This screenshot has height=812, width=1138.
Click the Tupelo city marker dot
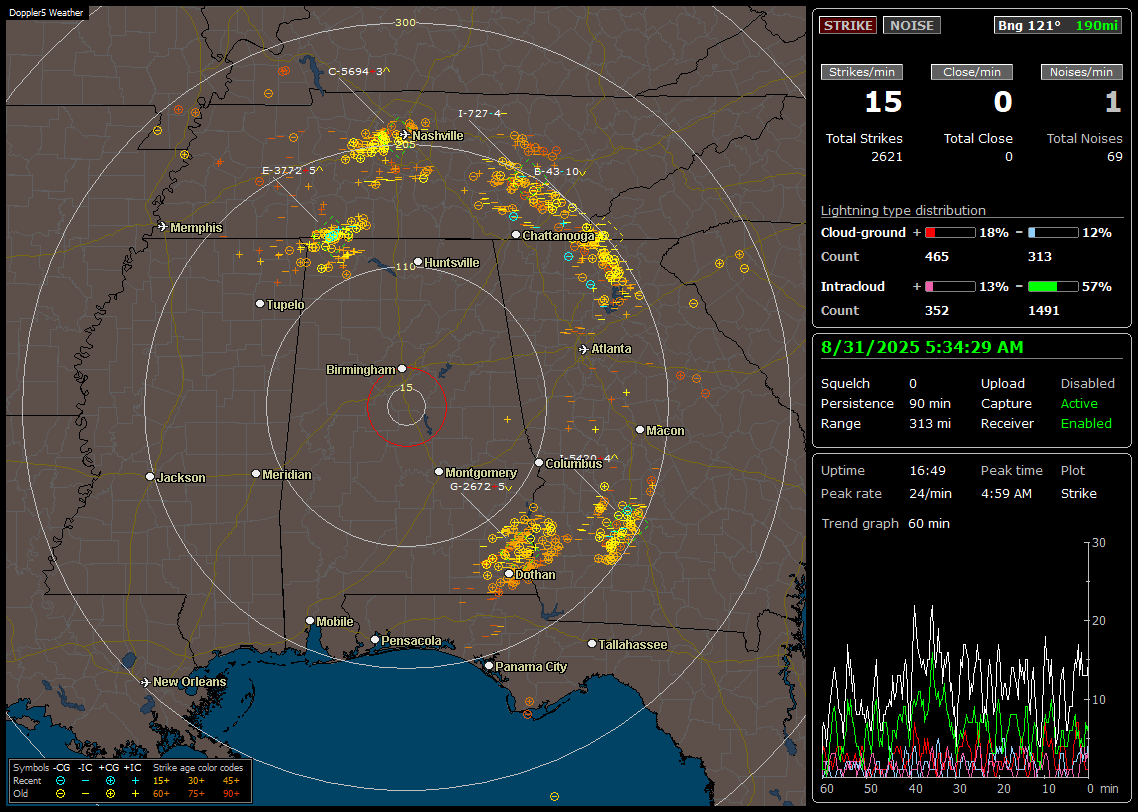(260, 303)
